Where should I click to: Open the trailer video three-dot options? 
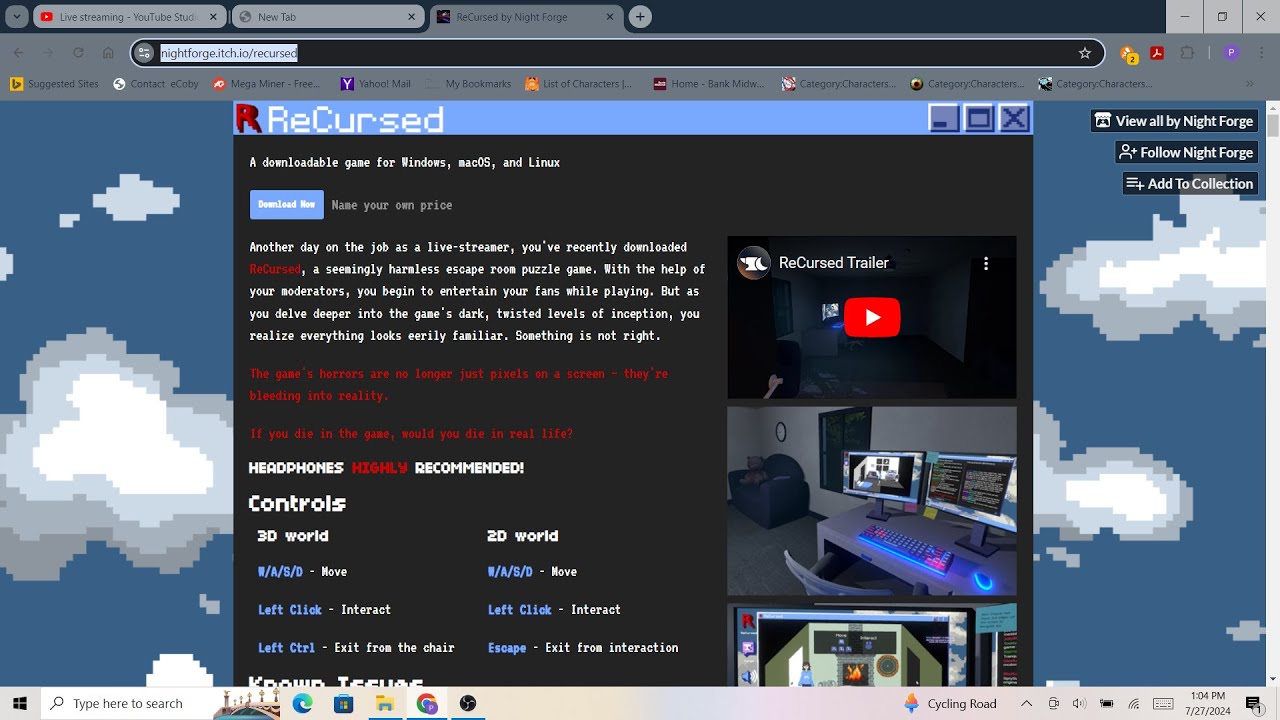[986, 263]
